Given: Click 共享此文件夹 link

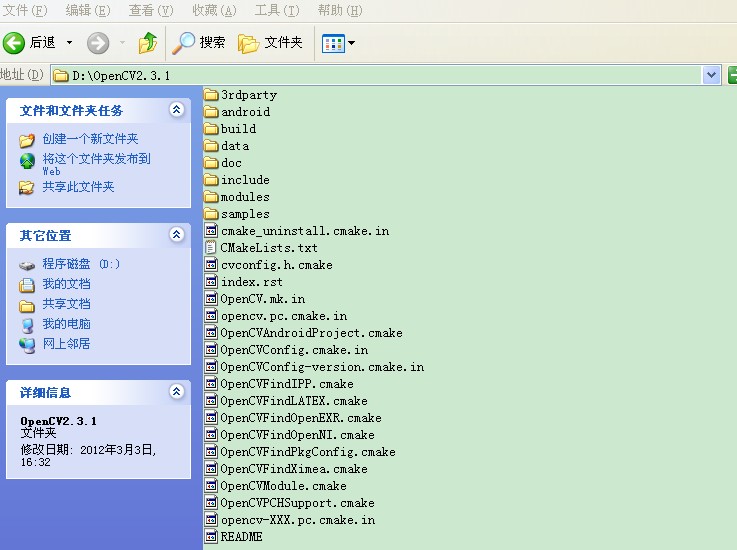Looking at the screenshot, I should 78,187.
